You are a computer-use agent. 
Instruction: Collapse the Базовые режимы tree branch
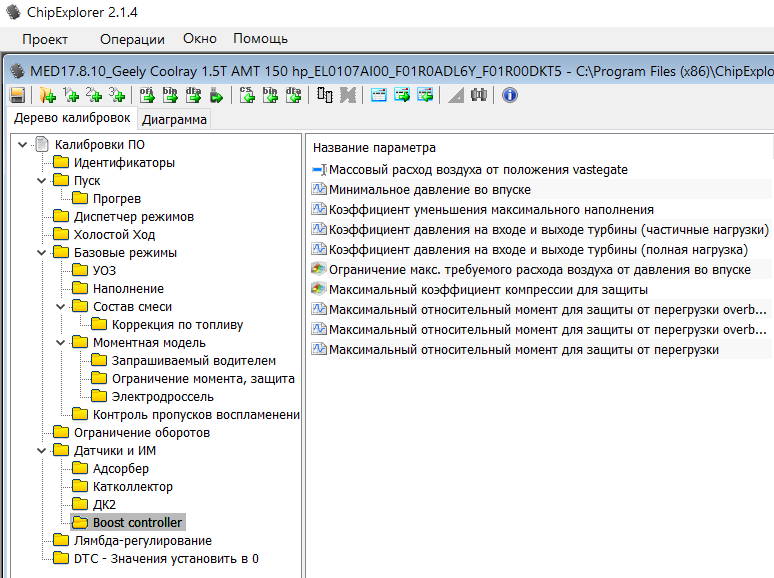42,253
